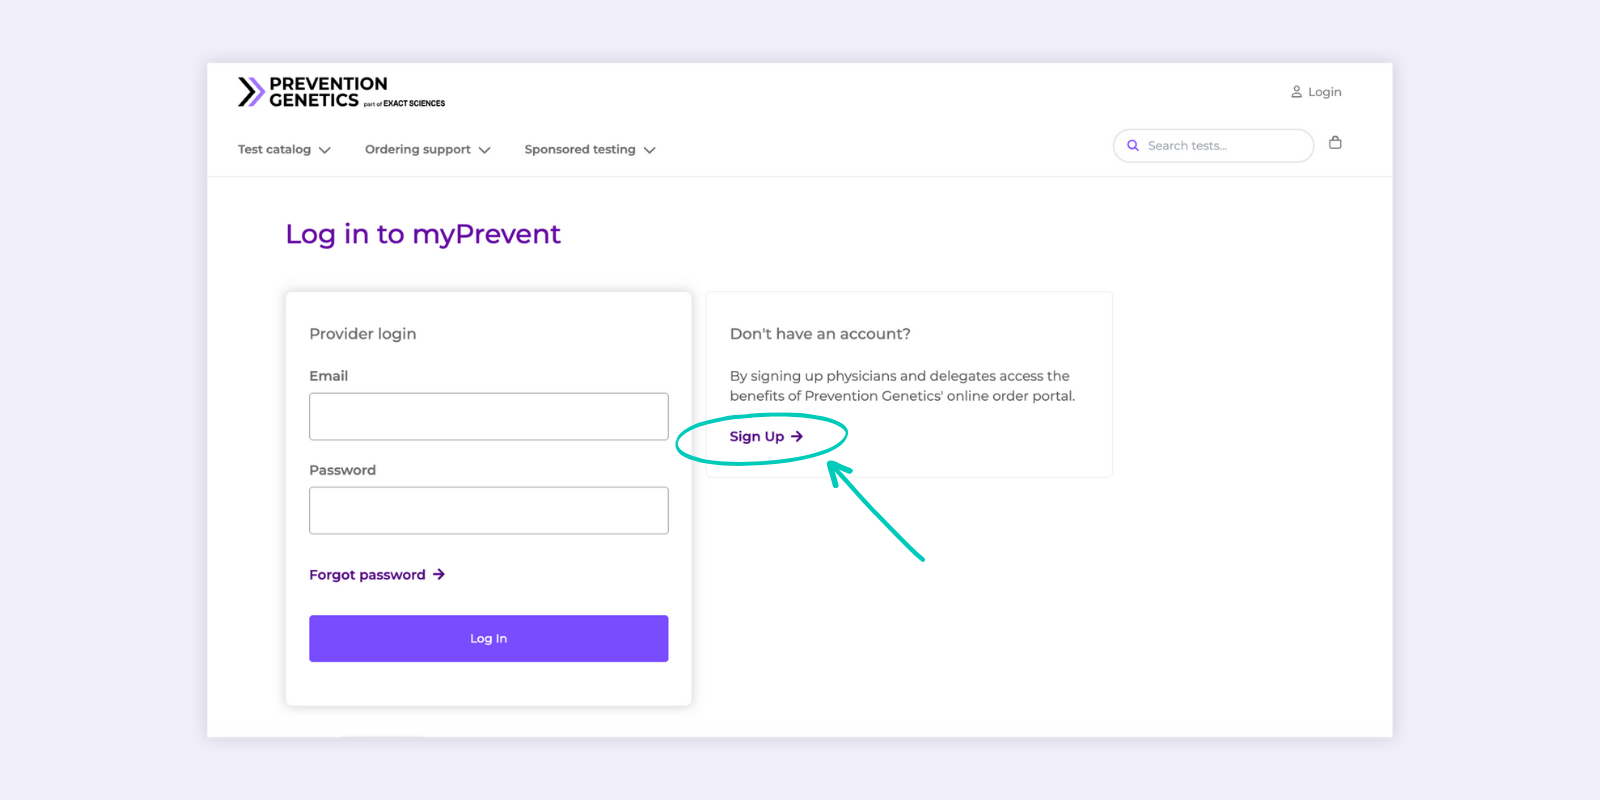Image resolution: width=1600 pixels, height=800 pixels.
Task: Open the Test catalog menu label
Action: [x=274, y=150]
